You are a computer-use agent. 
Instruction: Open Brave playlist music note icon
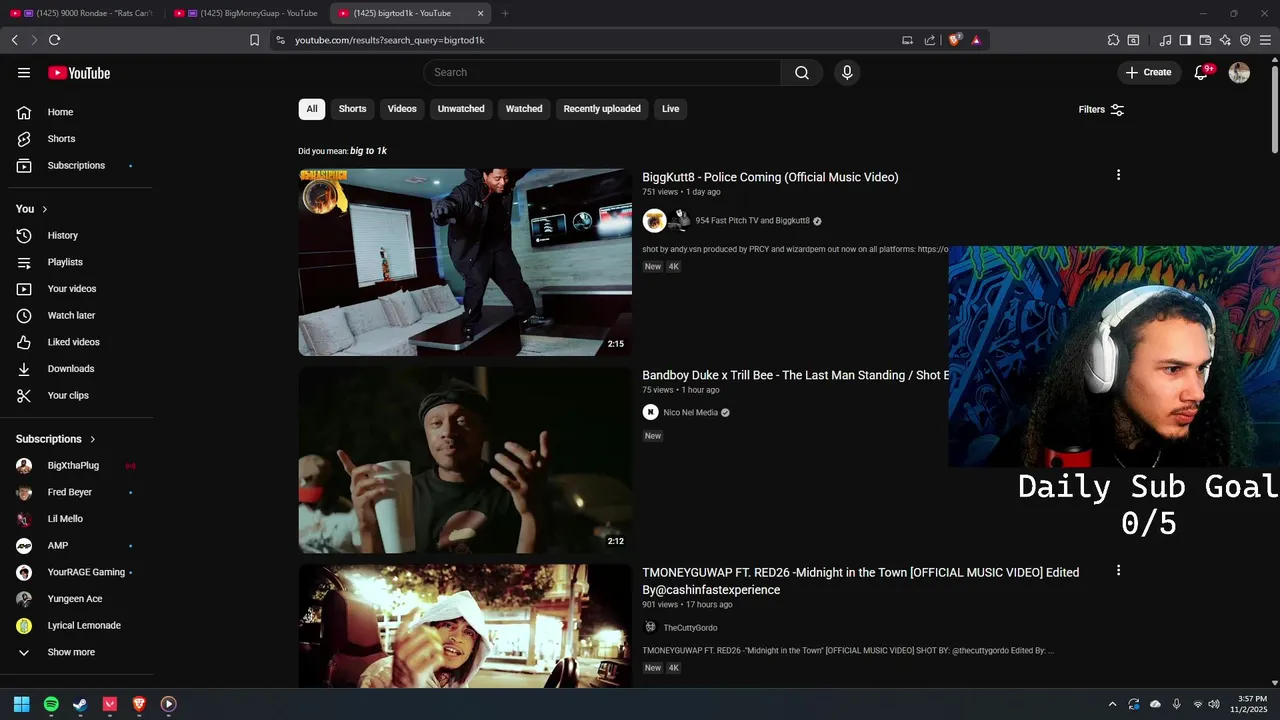tap(1165, 40)
